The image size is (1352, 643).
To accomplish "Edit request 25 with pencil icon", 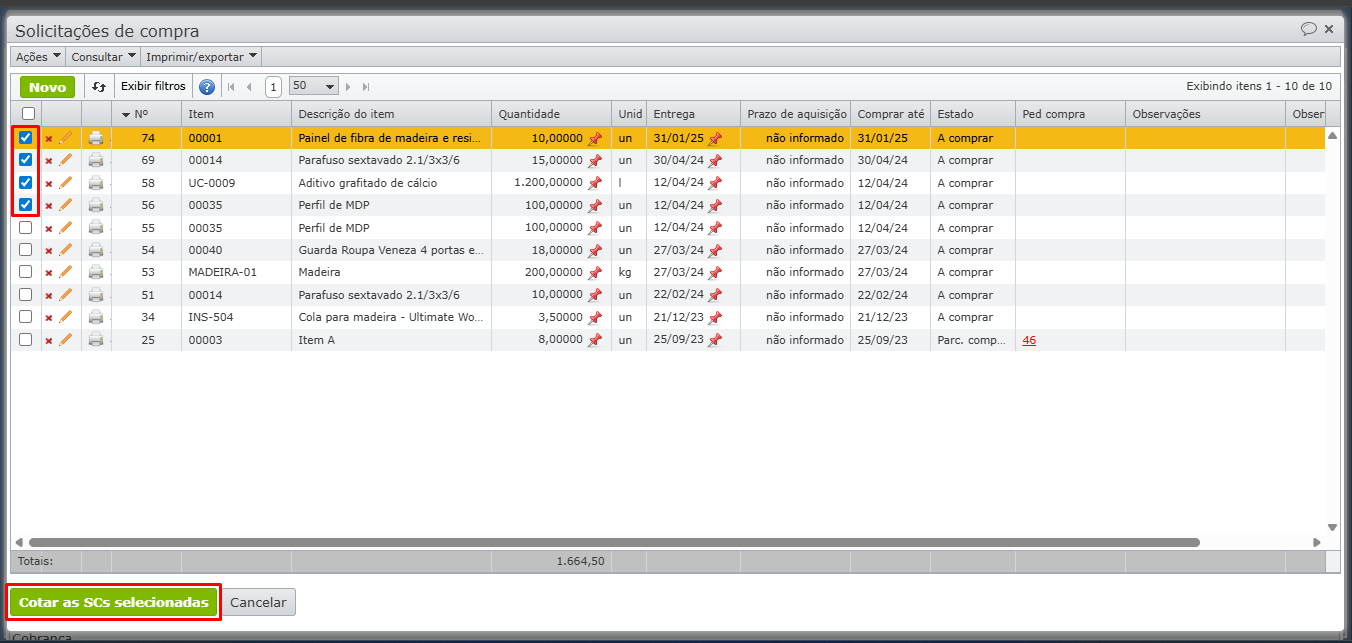I will tap(66, 340).
